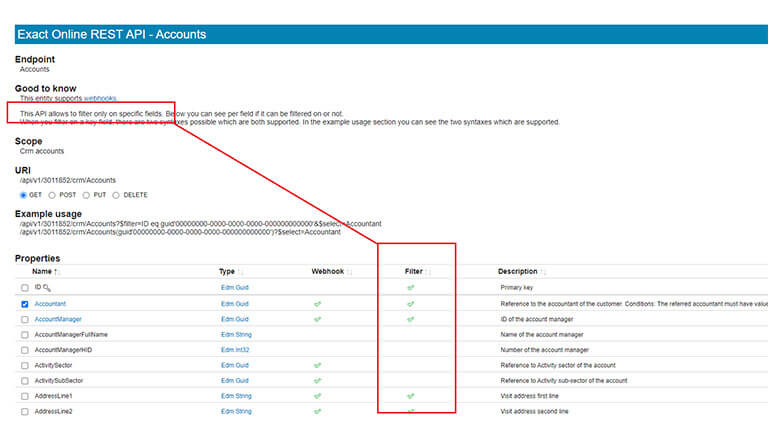Screen dimensions: 768x432
Task: Click the Webhook column header
Action: coord(328,271)
